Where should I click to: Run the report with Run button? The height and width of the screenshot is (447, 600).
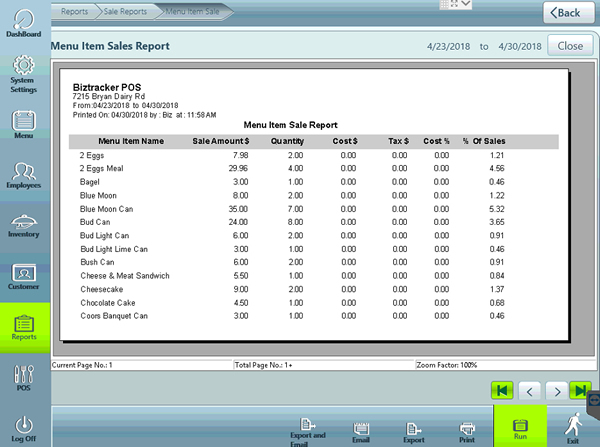tap(520, 426)
